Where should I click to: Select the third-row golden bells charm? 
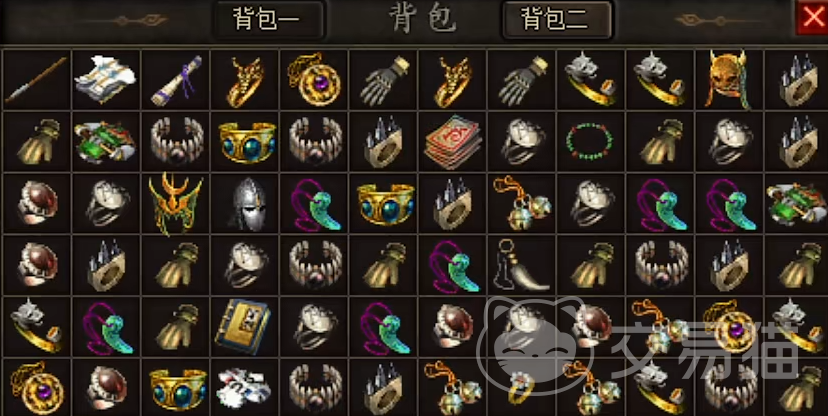521,203
